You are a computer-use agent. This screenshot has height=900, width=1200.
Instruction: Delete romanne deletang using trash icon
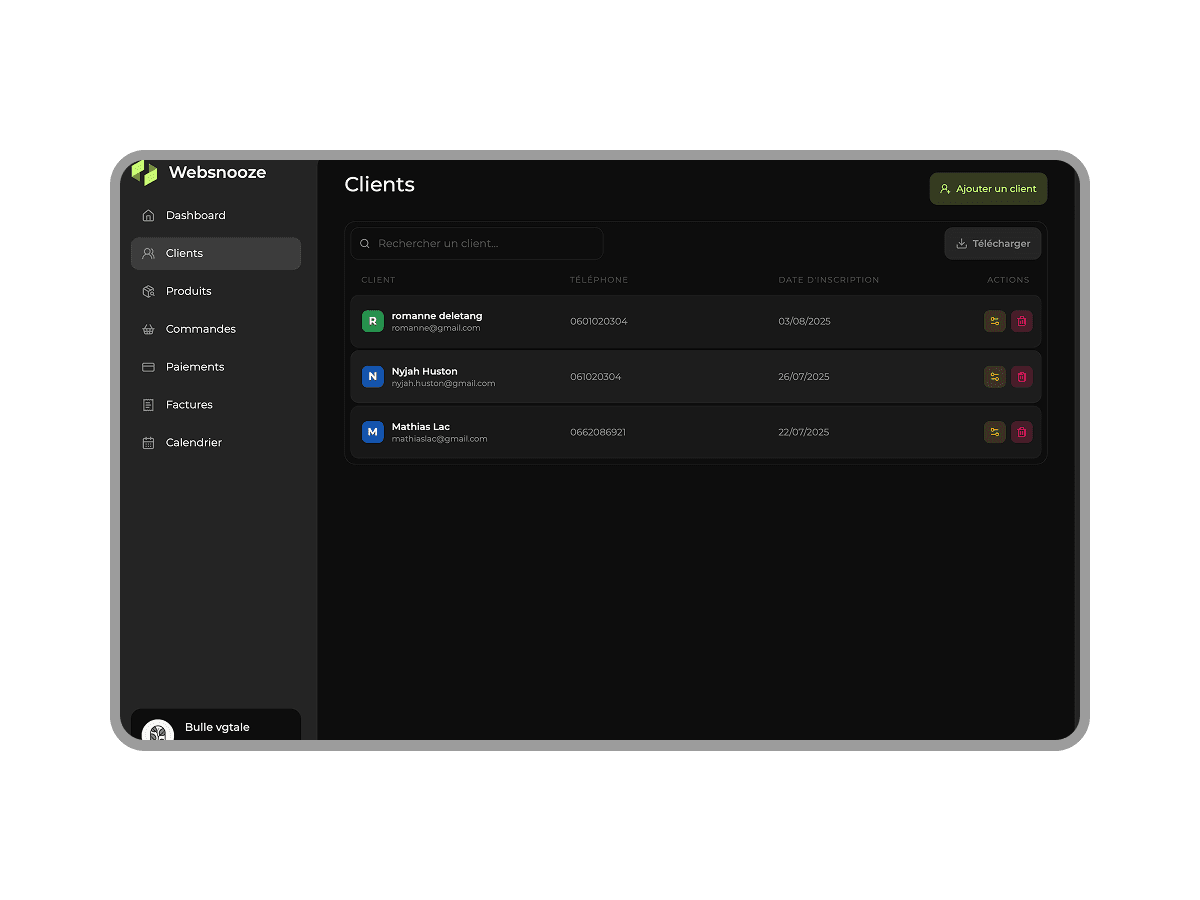coord(1021,321)
